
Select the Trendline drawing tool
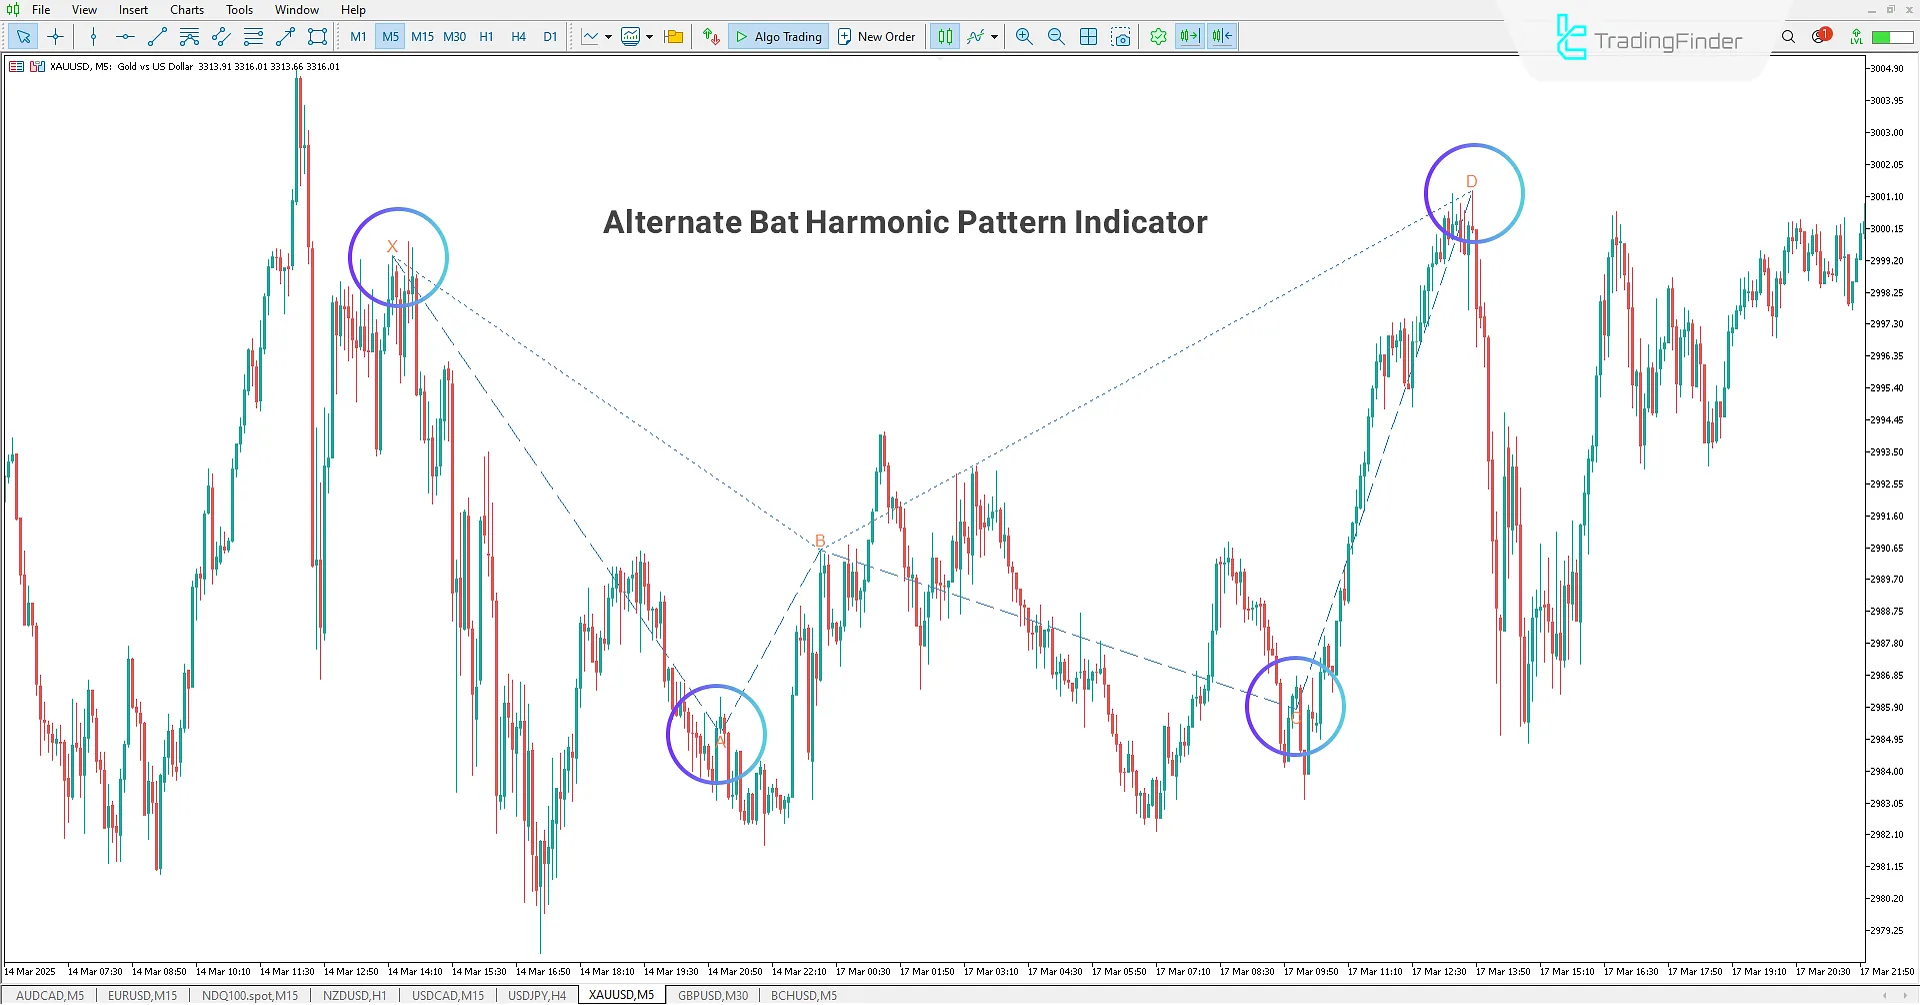[156, 36]
